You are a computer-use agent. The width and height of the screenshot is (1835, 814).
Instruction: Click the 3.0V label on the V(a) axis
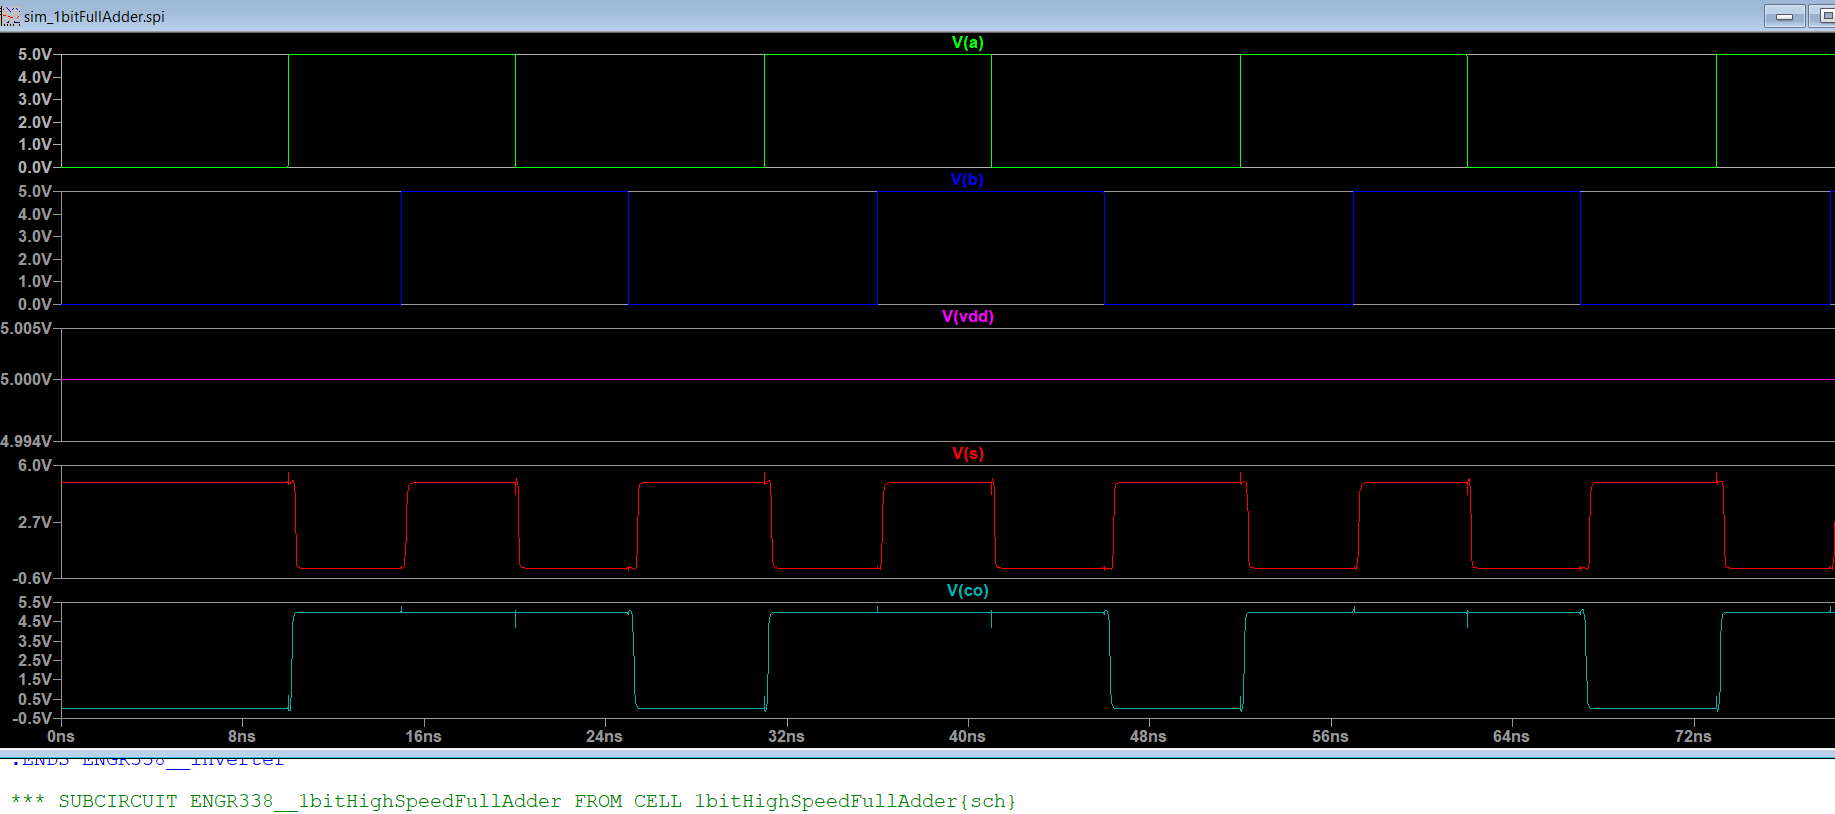pyautogui.click(x=34, y=100)
